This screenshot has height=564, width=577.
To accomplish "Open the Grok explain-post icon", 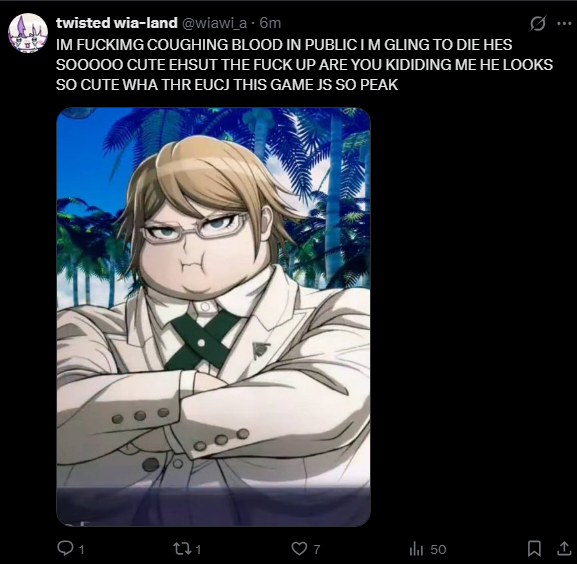I will click(x=538, y=24).
